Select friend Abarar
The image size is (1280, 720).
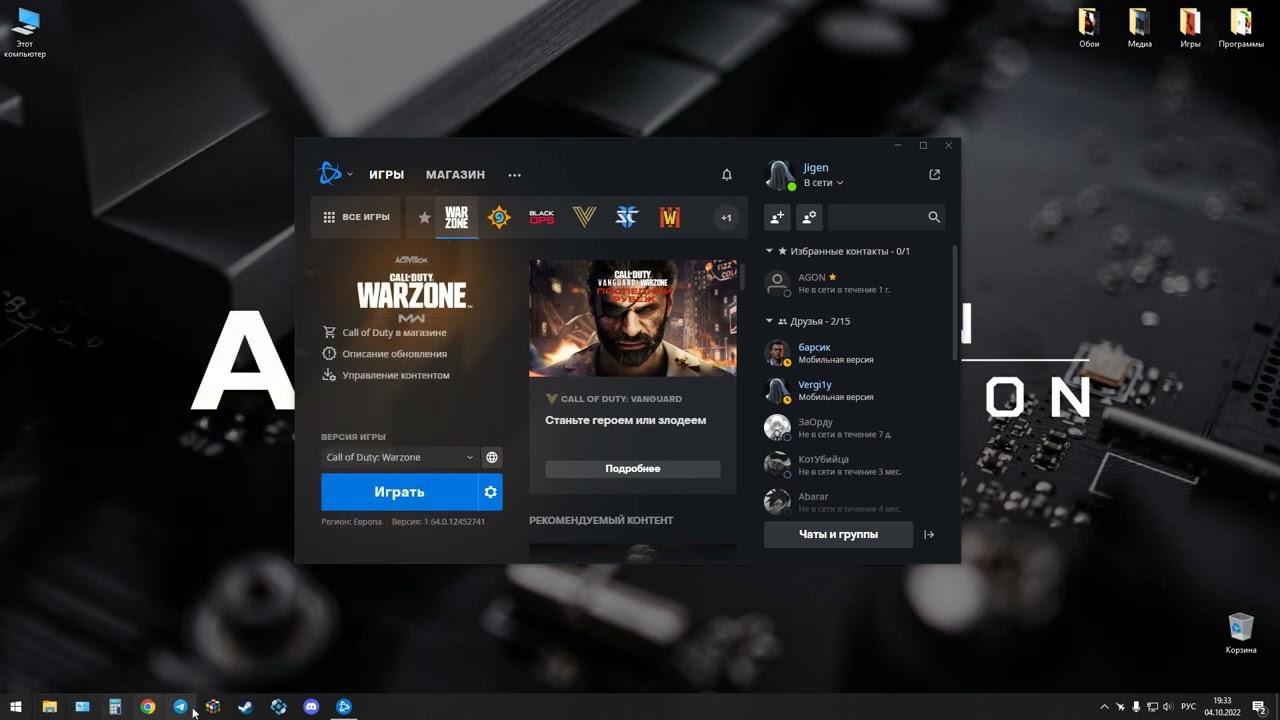pyautogui.click(x=855, y=501)
